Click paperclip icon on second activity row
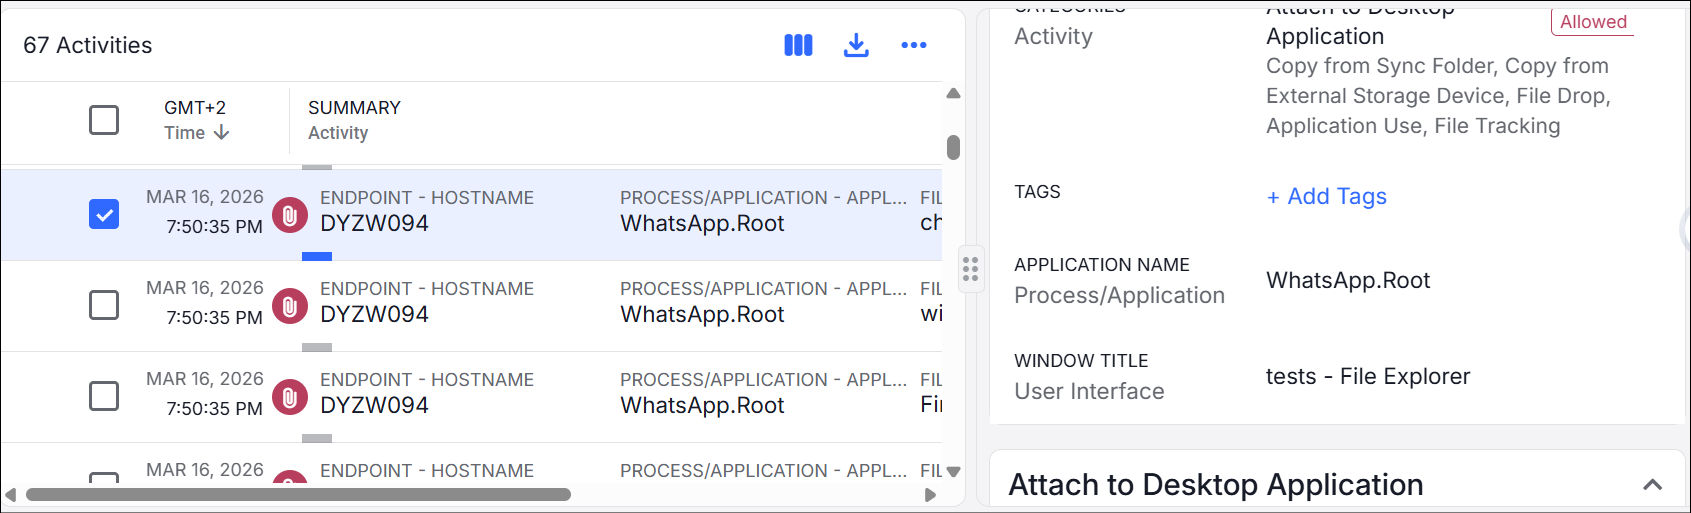 click(290, 306)
